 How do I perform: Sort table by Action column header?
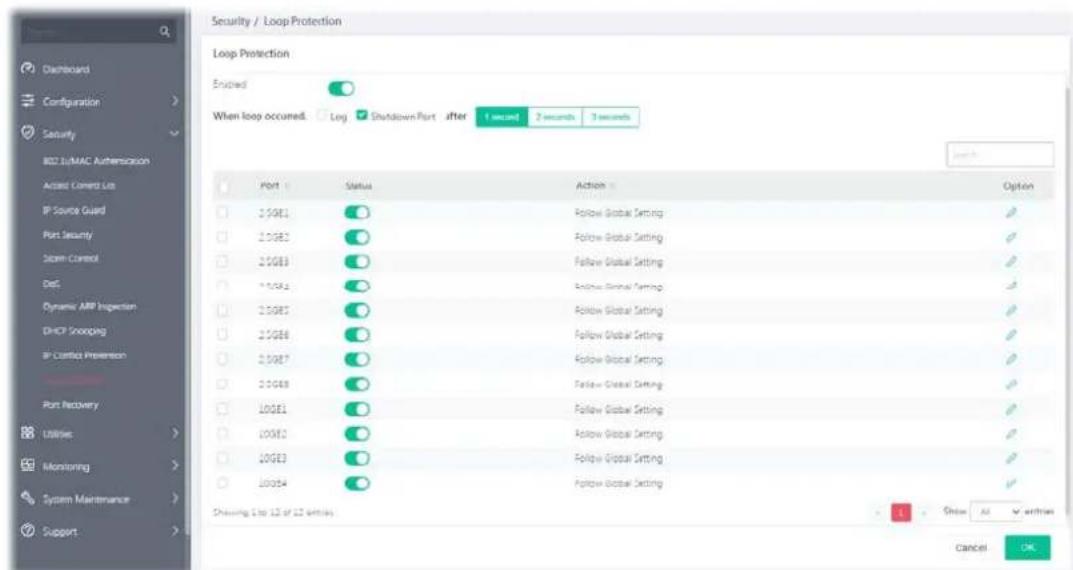click(x=595, y=185)
